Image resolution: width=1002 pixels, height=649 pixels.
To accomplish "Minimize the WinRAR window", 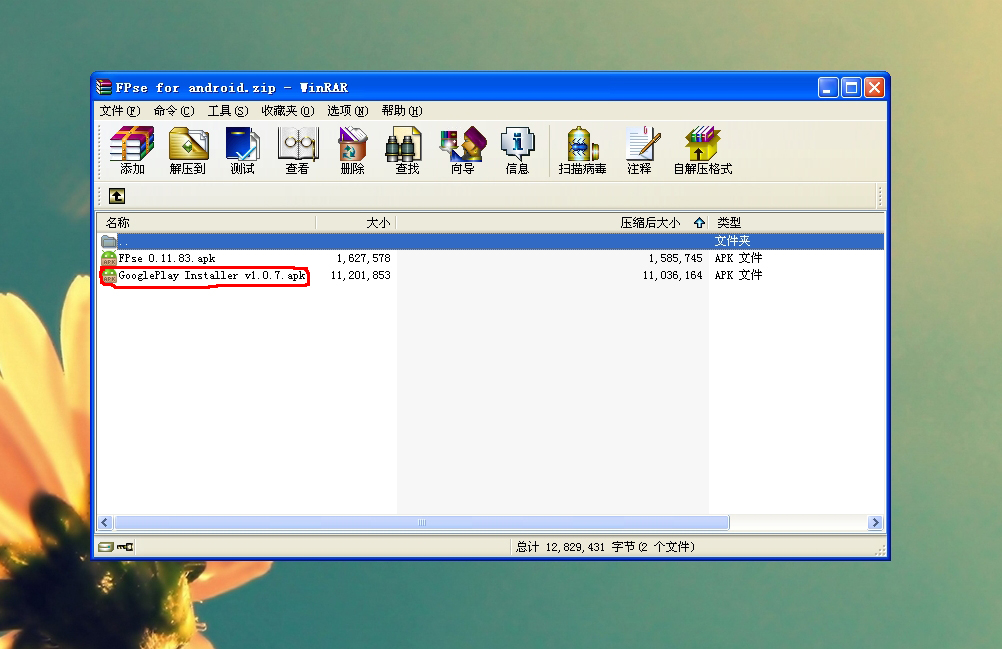I will [x=828, y=88].
